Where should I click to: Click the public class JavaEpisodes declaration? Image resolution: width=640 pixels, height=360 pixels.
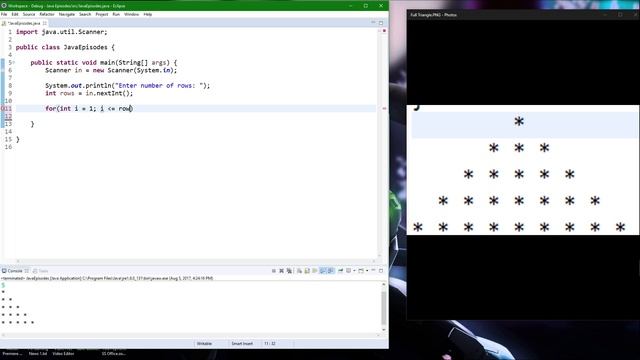click(65, 47)
